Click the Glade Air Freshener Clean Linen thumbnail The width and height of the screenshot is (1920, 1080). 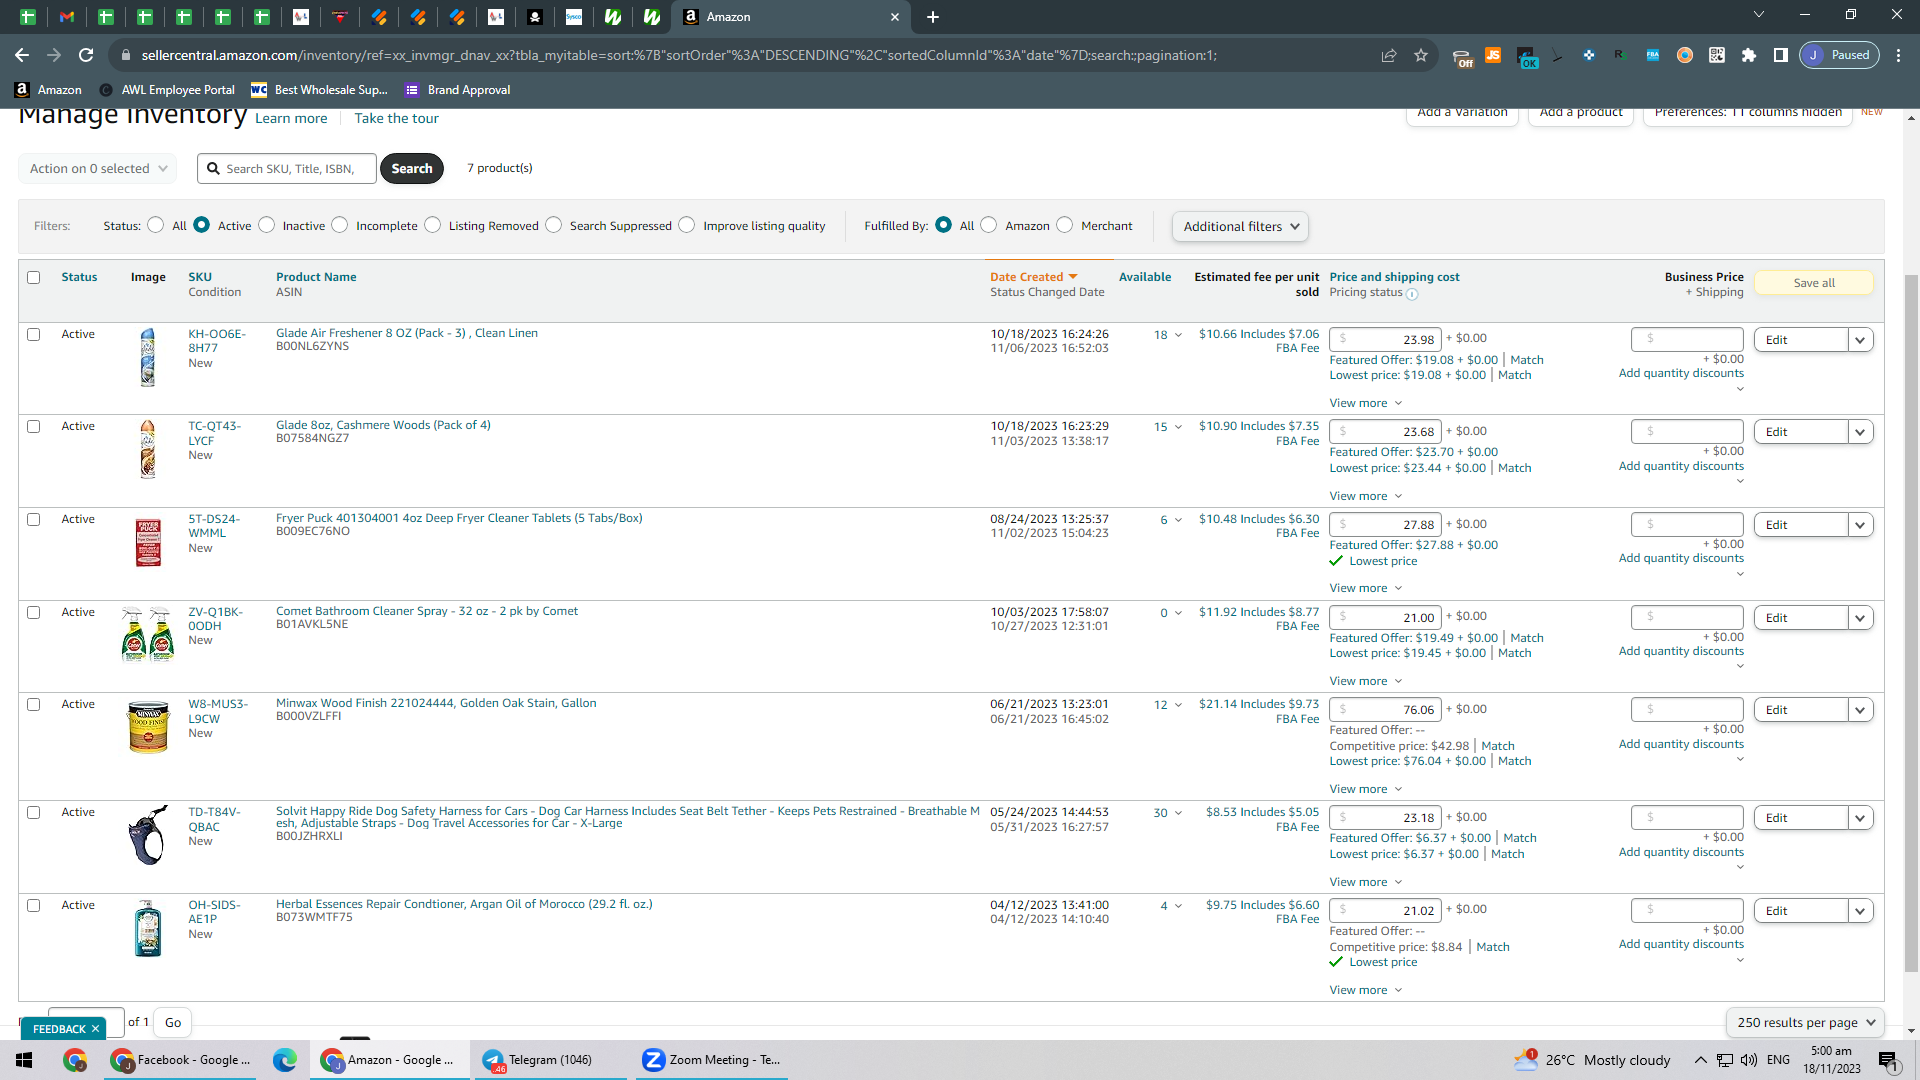point(148,357)
